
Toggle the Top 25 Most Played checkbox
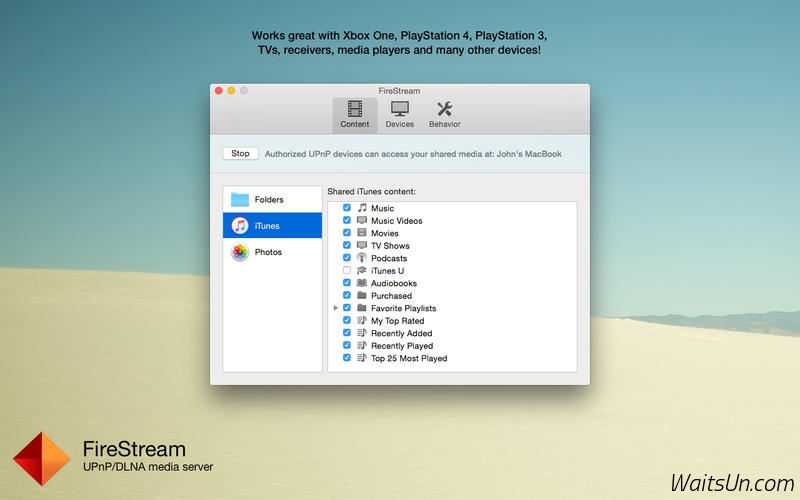coord(347,358)
